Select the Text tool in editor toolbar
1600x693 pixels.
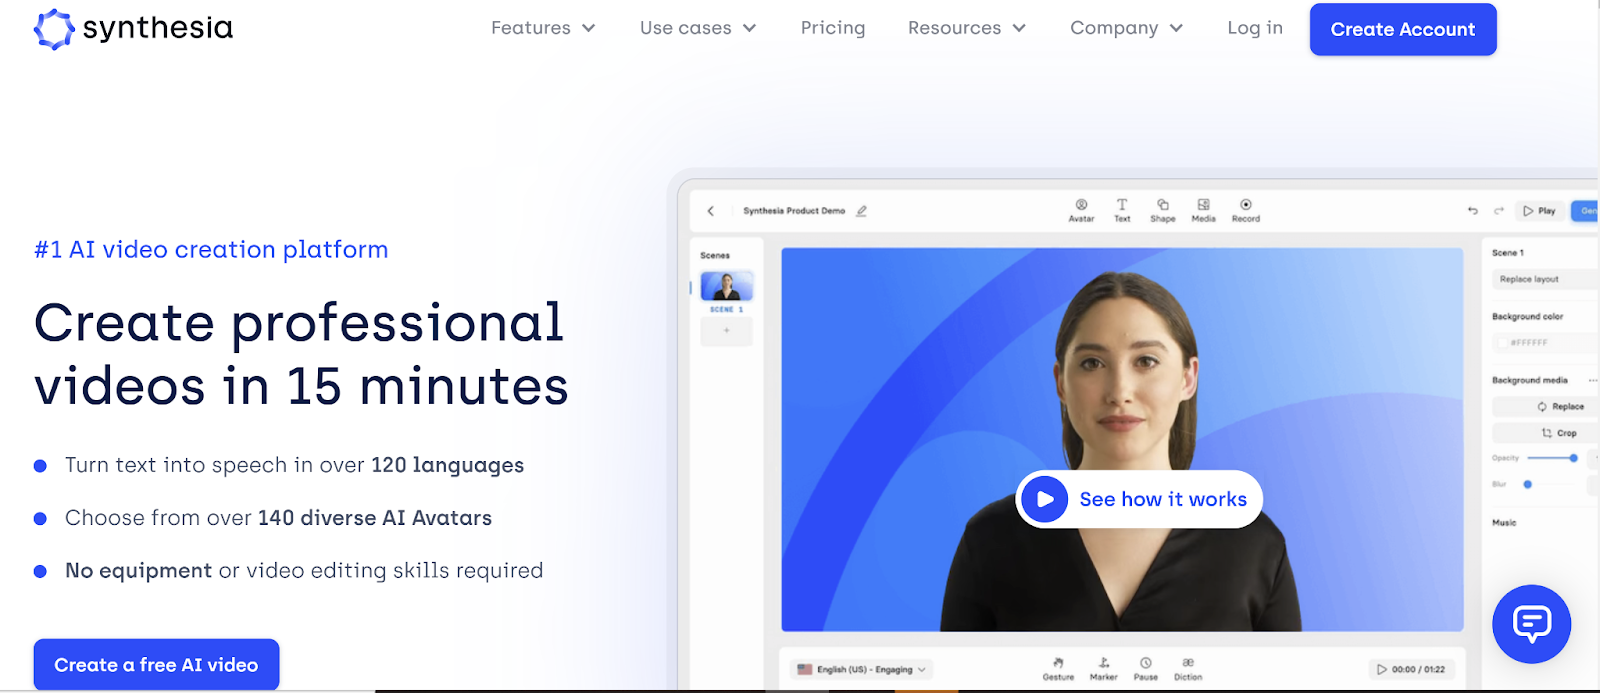[x=1122, y=210]
